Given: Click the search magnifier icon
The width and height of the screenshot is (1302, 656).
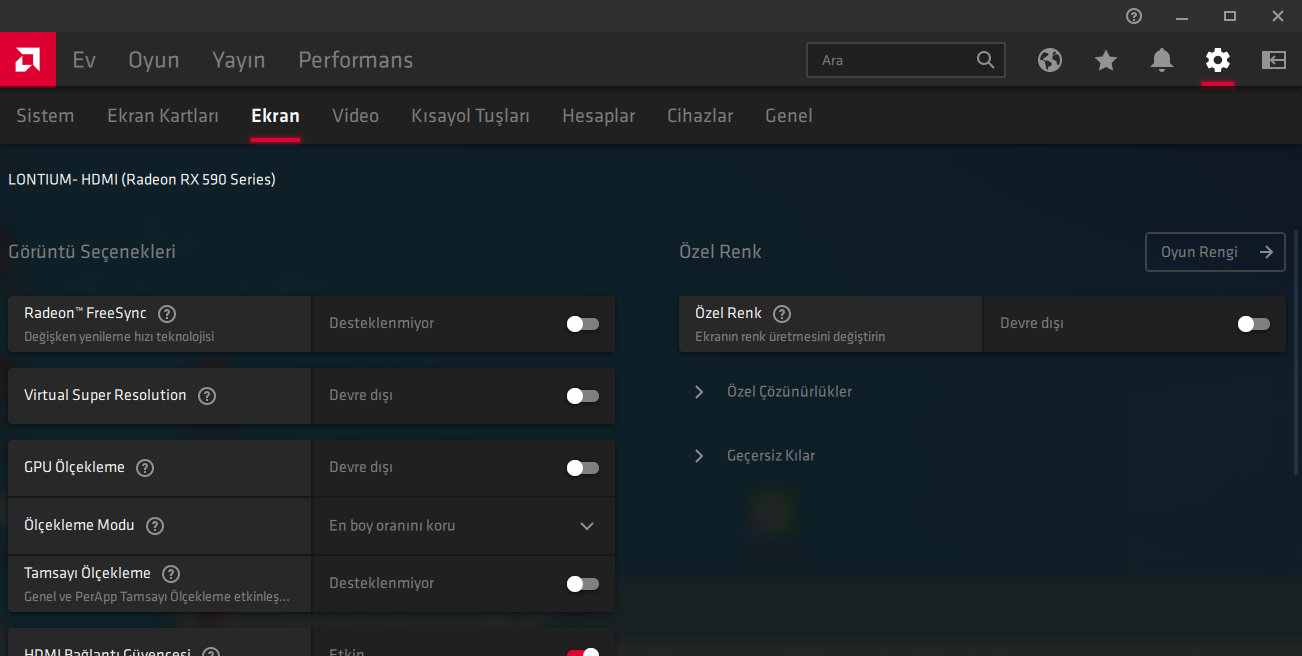Looking at the screenshot, I should [x=985, y=60].
